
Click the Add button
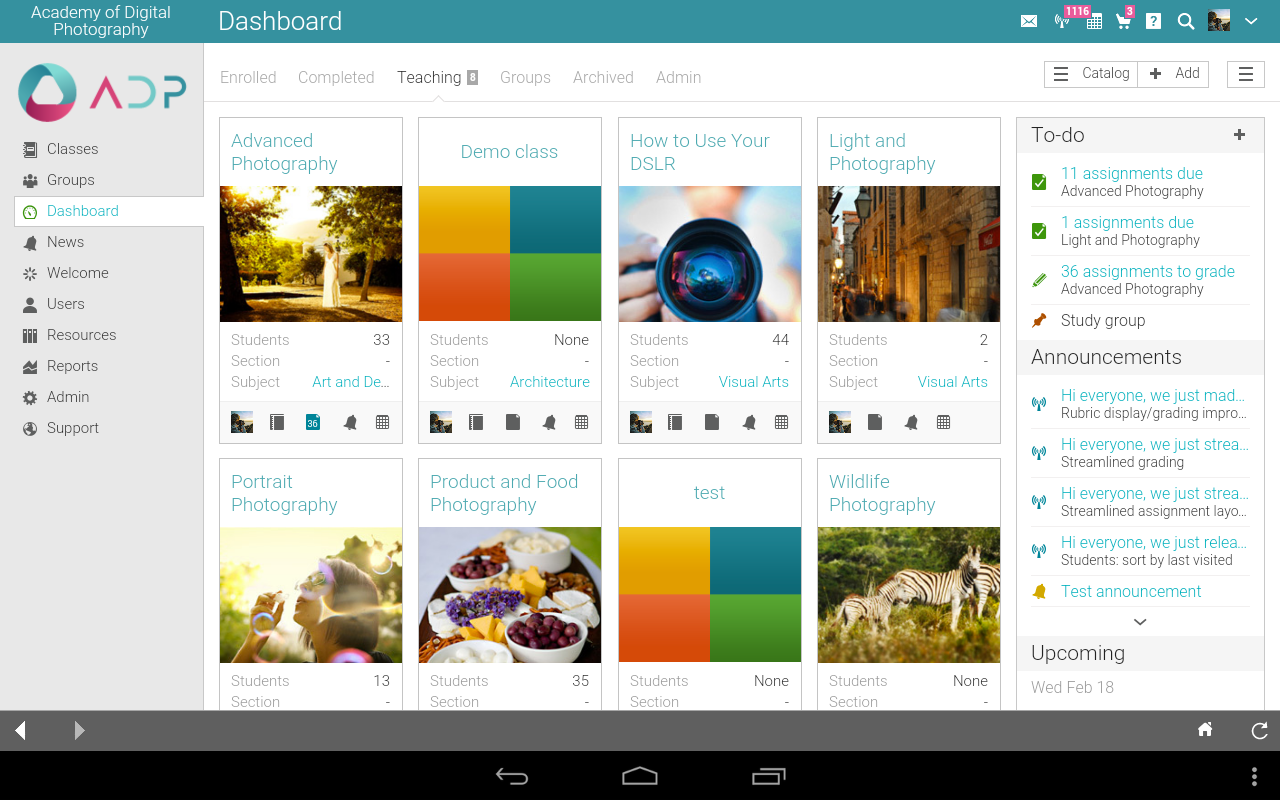click(x=1173, y=73)
